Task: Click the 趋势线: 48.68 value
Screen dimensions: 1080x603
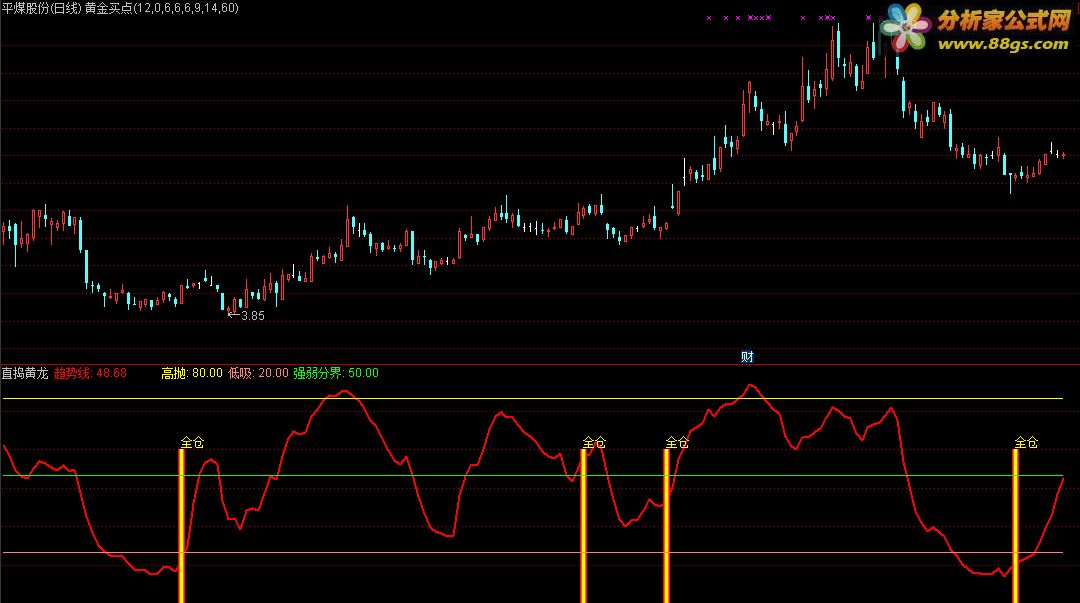Action: [x=90, y=373]
